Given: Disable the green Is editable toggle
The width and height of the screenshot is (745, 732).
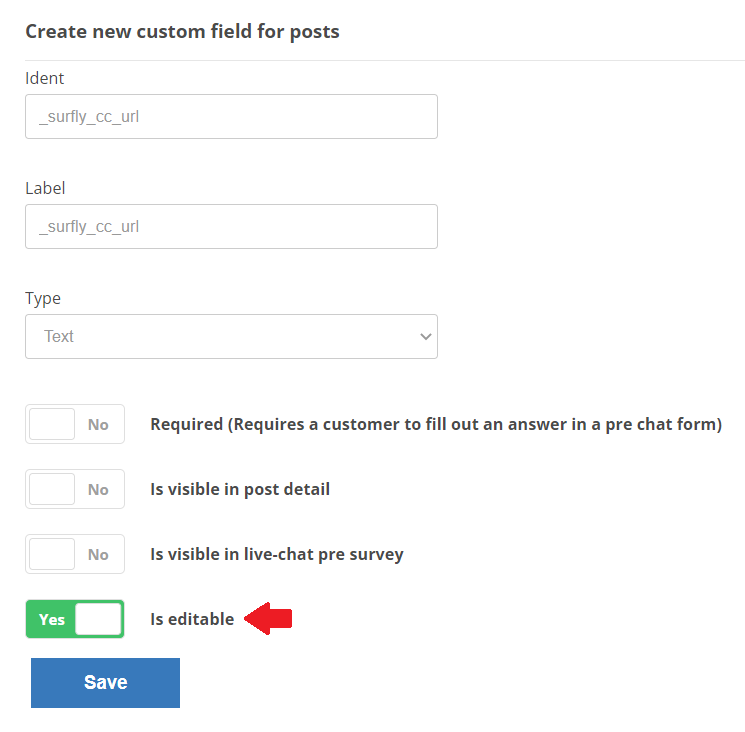Looking at the screenshot, I should coord(75,619).
